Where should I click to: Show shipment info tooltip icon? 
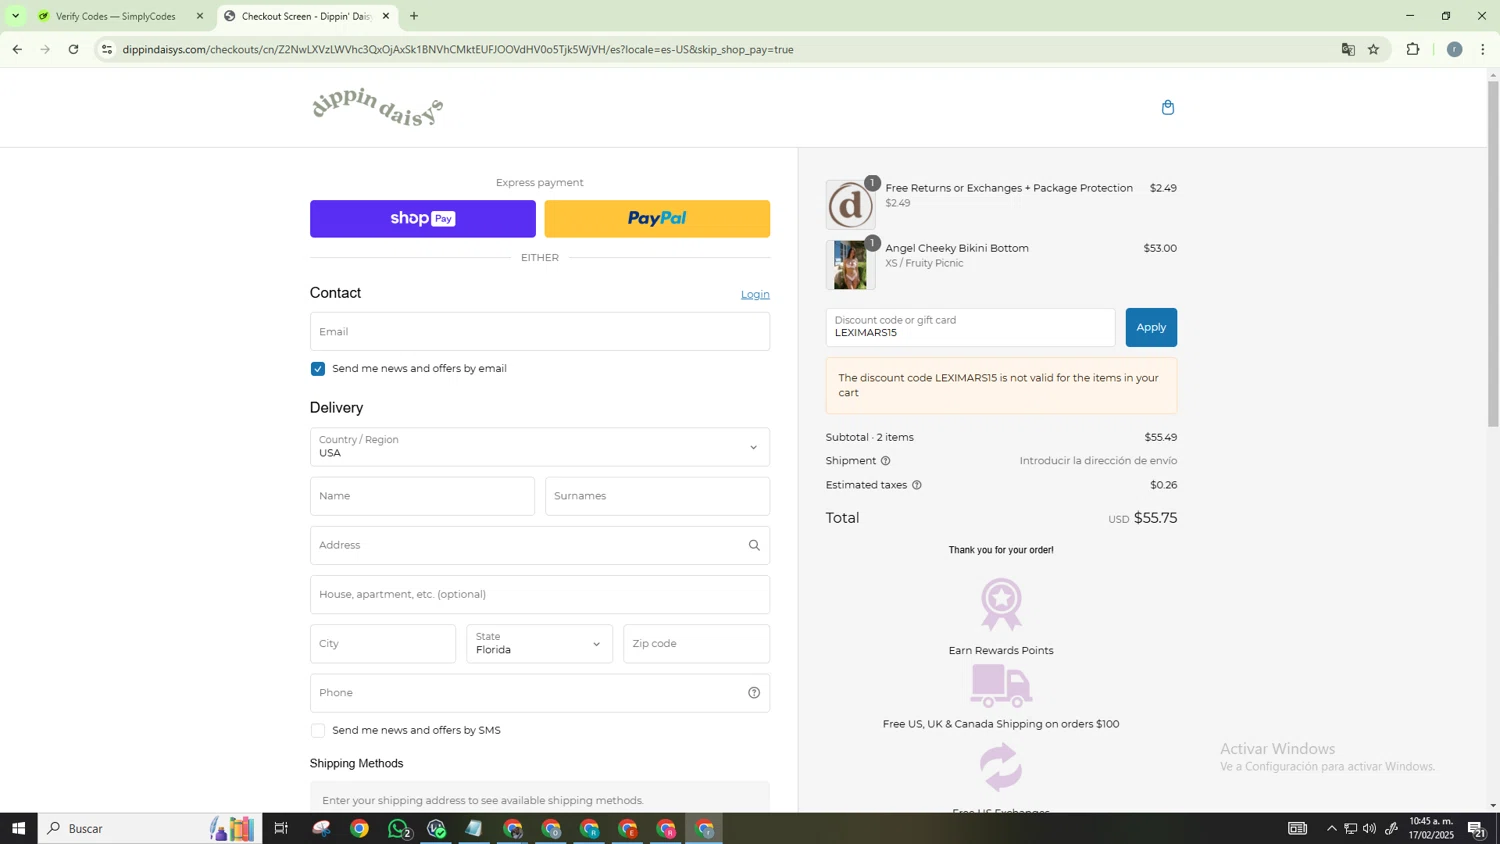click(885, 461)
